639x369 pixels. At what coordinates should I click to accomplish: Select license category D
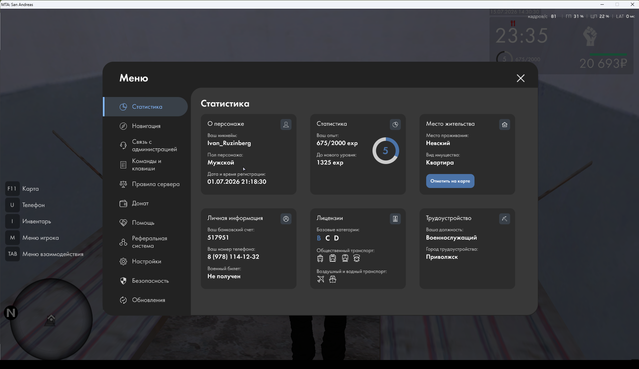tap(336, 238)
